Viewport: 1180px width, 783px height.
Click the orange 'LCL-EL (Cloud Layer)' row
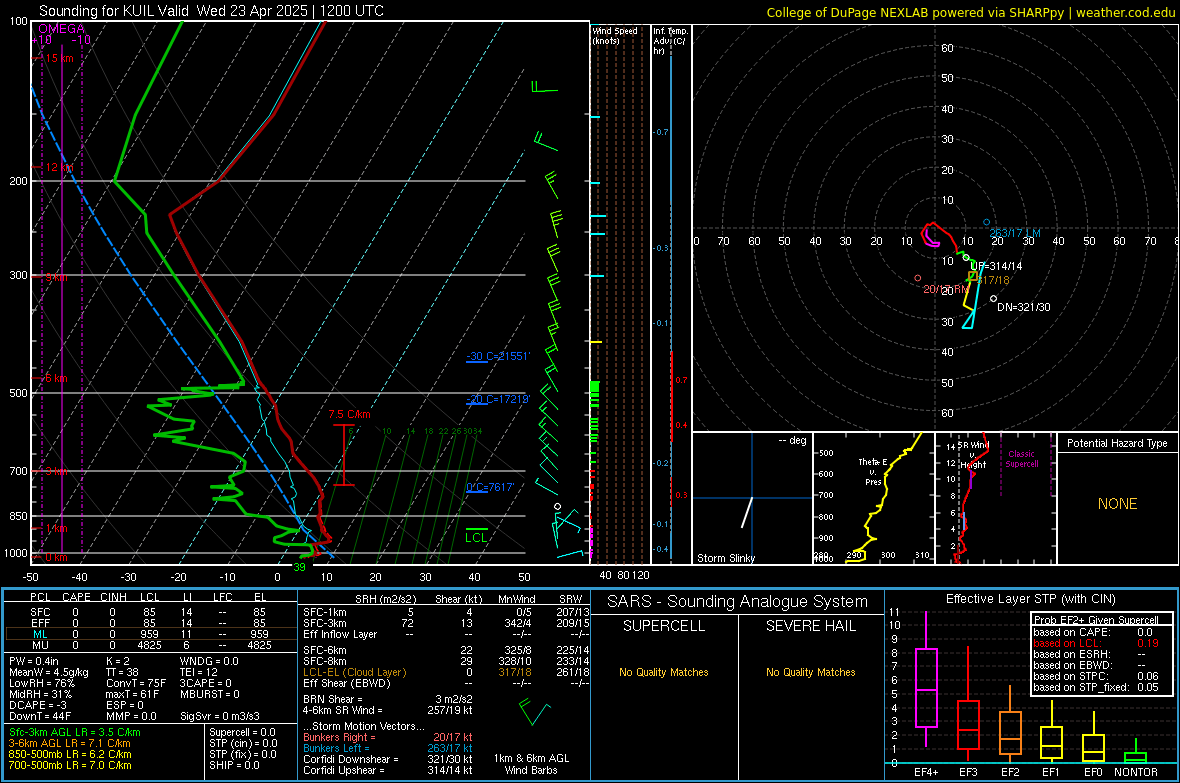click(354, 672)
